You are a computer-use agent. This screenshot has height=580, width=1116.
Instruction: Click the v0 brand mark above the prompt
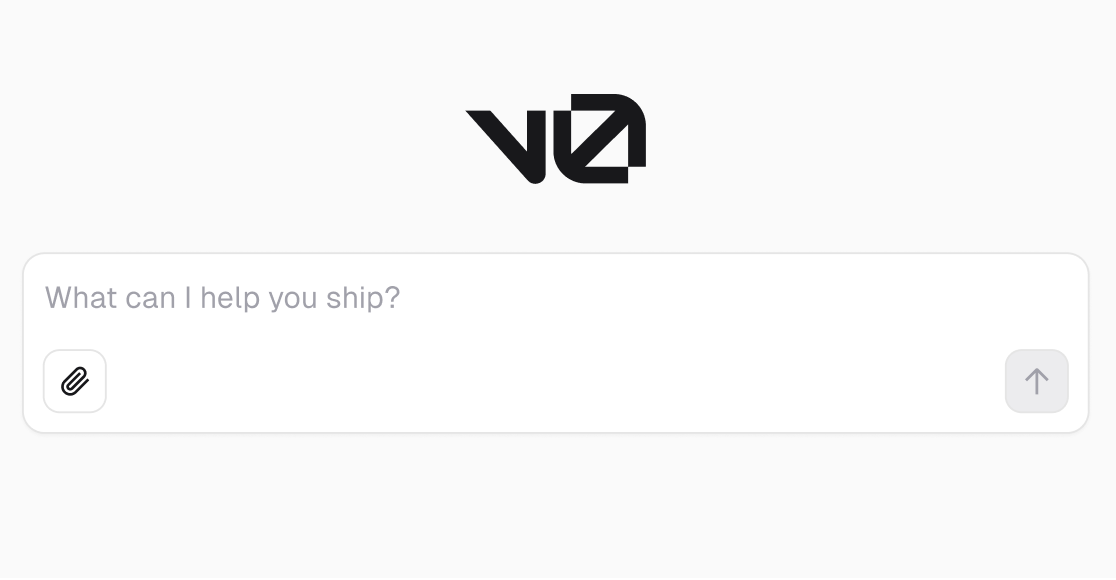pyautogui.click(x=556, y=138)
